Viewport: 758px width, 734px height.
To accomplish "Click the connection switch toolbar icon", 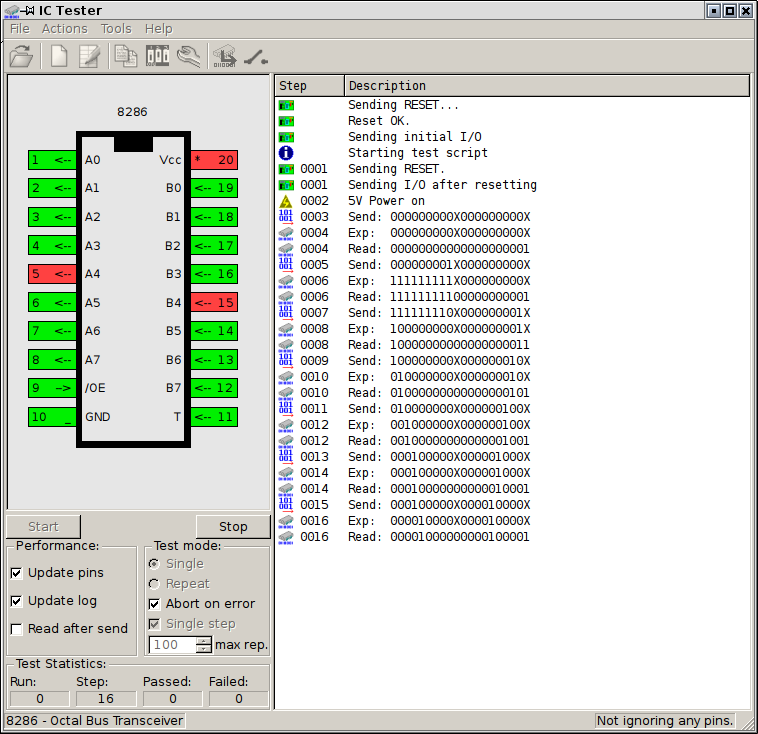I will [x=256, y=57].
